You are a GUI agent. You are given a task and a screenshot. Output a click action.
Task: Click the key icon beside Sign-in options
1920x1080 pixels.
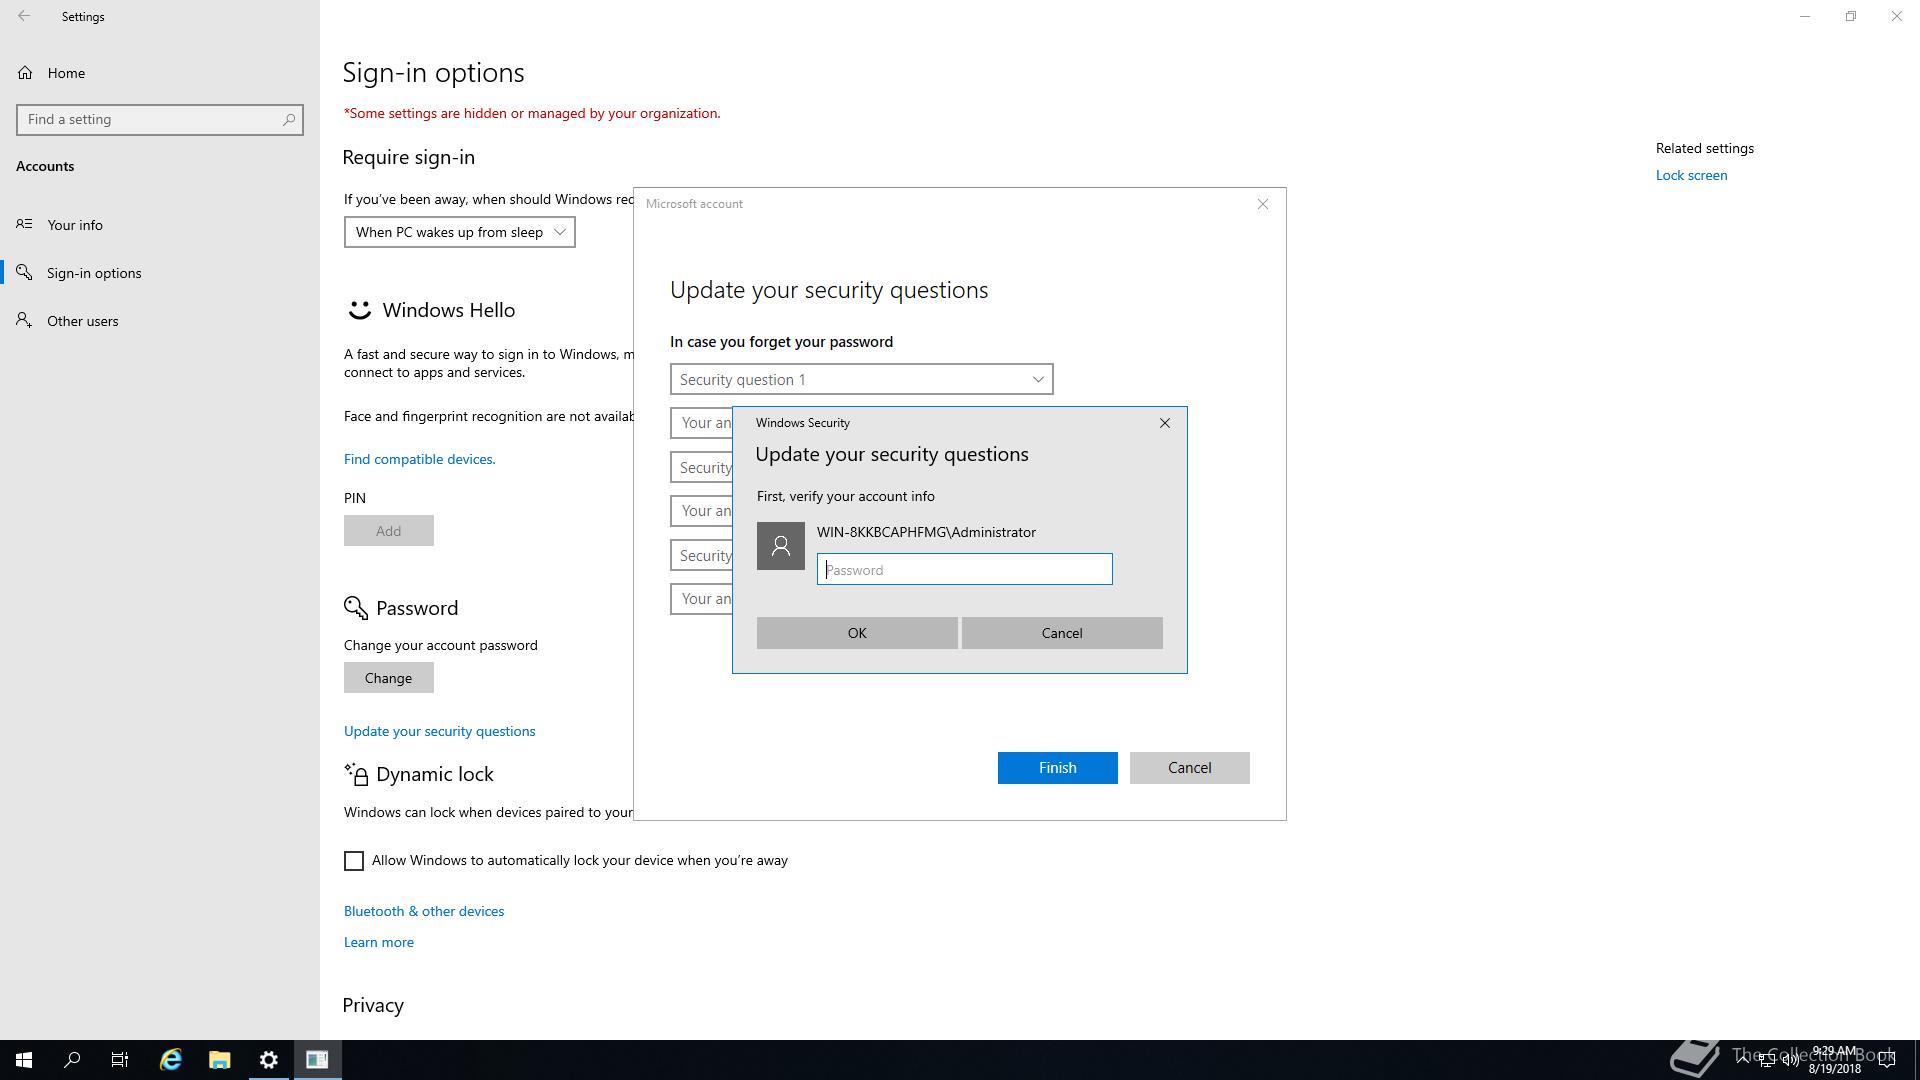(24, 272)
